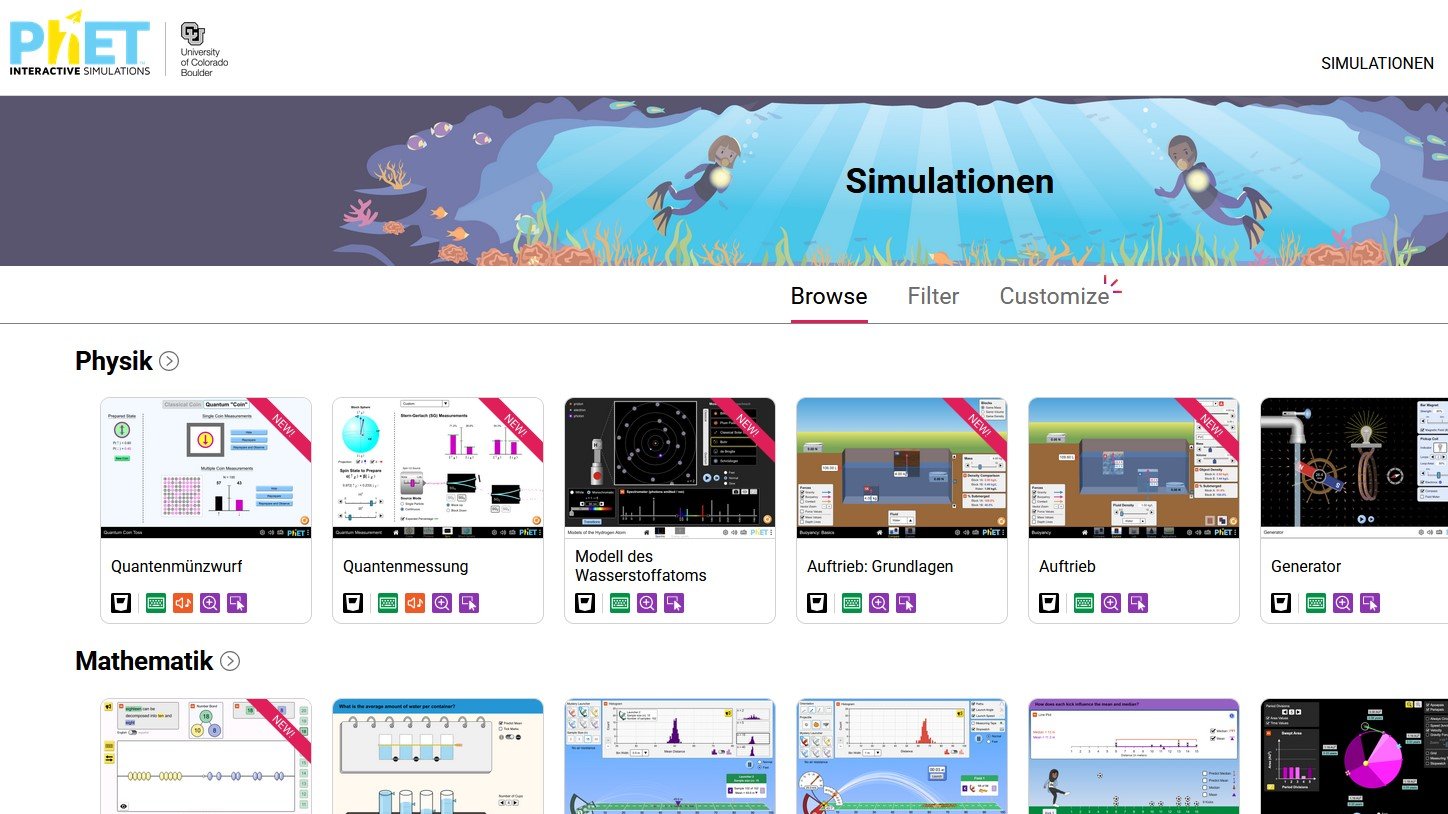The height and width of the screenshot is (814, 1448).
Task: Select the Browse tab
Action: 829,296
